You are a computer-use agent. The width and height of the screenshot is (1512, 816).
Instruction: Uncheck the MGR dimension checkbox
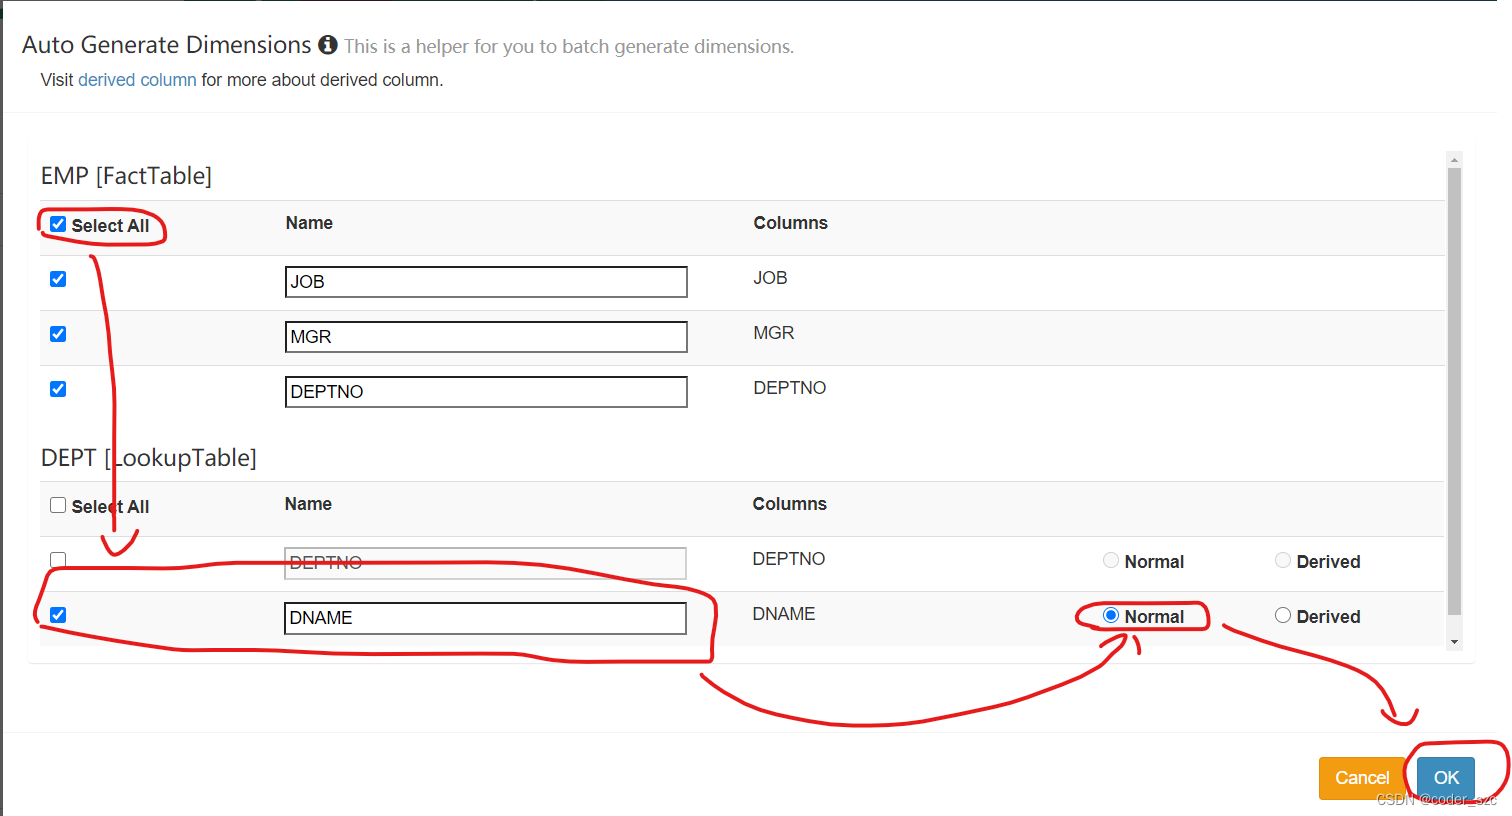(x=58, y=334)
